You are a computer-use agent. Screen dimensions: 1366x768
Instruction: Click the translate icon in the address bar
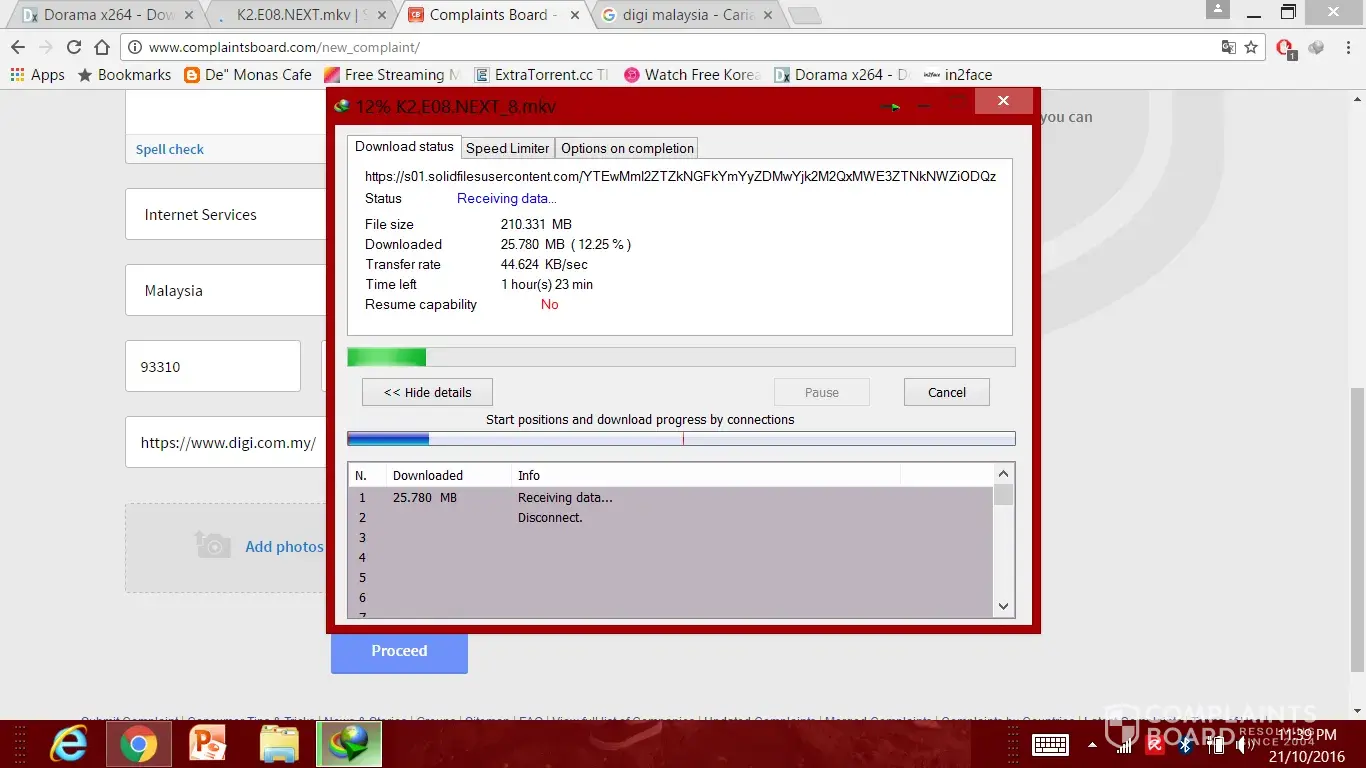(x=1229, y=47)
